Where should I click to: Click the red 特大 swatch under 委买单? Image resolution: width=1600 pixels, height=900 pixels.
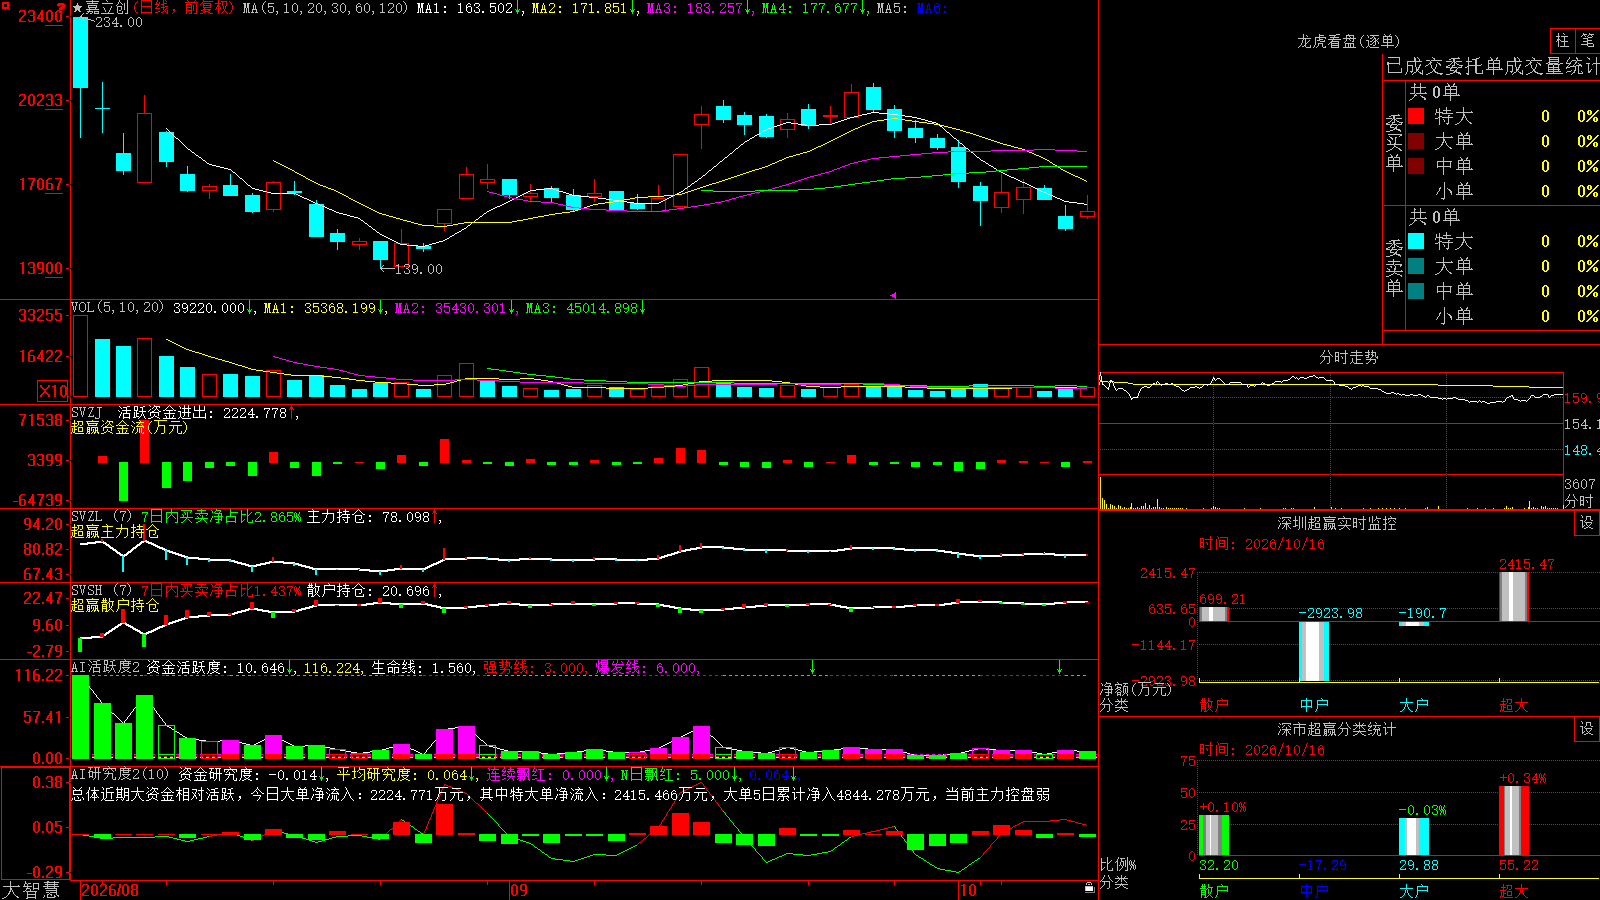[x=1416, y=116]
